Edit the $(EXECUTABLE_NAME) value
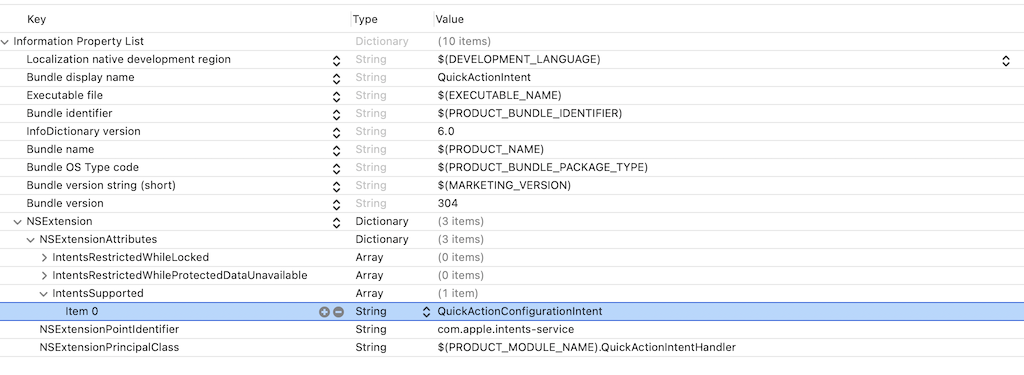This screenshot has height=375, width=1024. tap(499, 95)
